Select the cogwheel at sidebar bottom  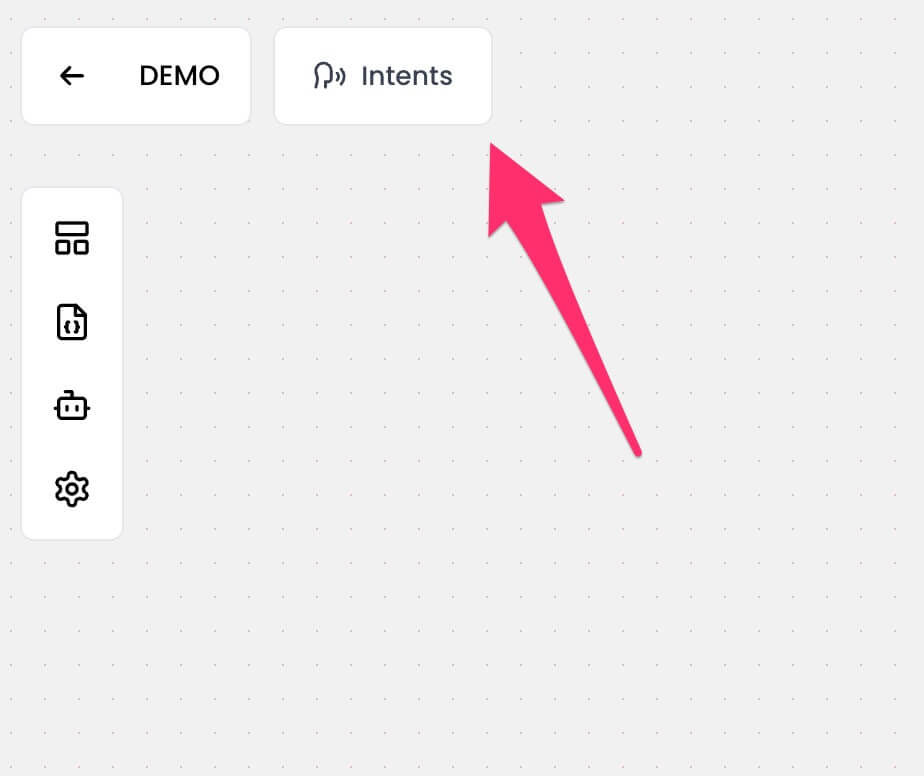click(72, 489)
